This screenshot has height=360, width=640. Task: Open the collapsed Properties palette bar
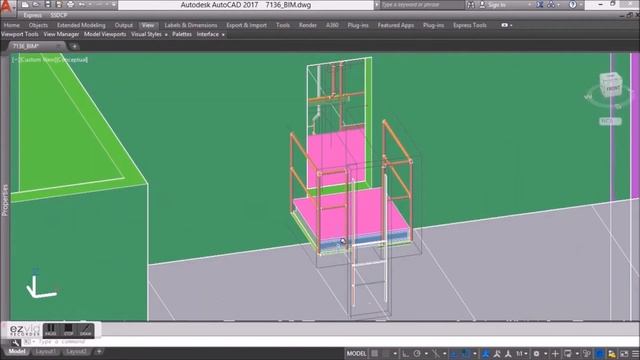click(x=5, y=200)
